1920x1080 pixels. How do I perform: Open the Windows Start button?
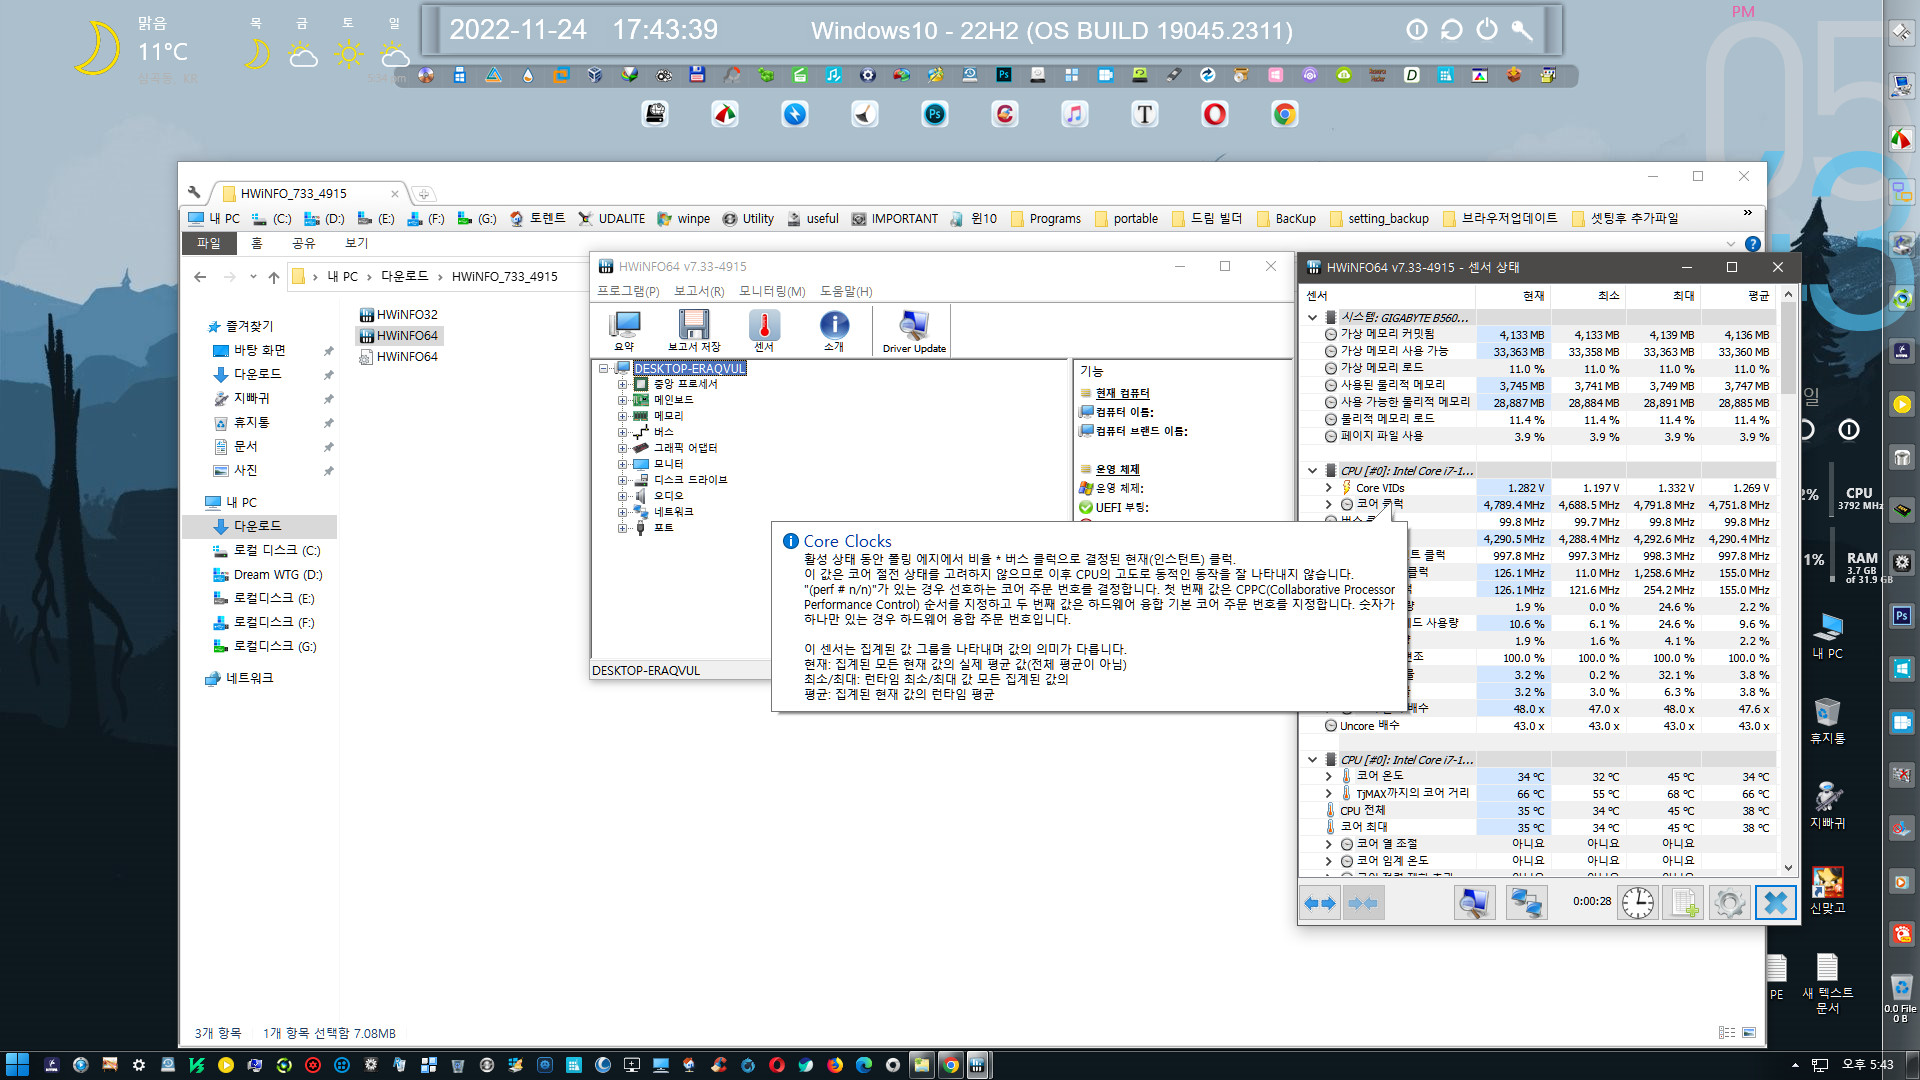point(17,1065)
